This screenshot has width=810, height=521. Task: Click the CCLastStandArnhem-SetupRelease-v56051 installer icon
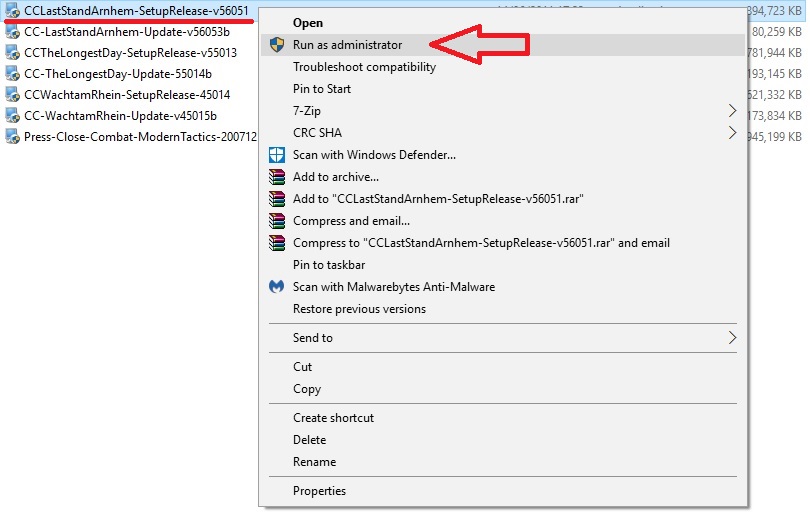pyautogui.click(x=12, y=10)
